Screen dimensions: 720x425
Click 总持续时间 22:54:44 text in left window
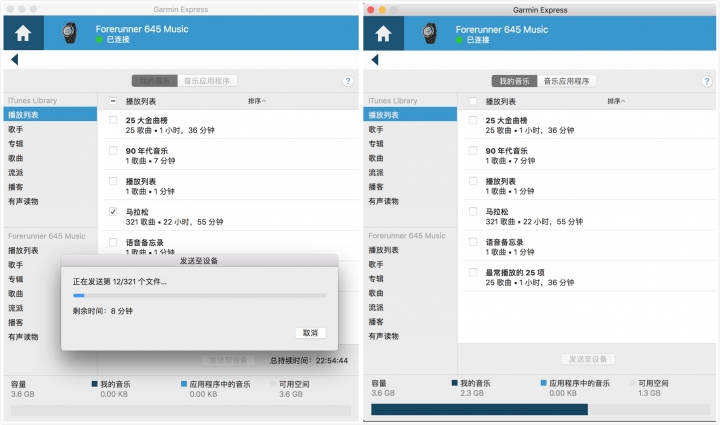pos(309,361)
